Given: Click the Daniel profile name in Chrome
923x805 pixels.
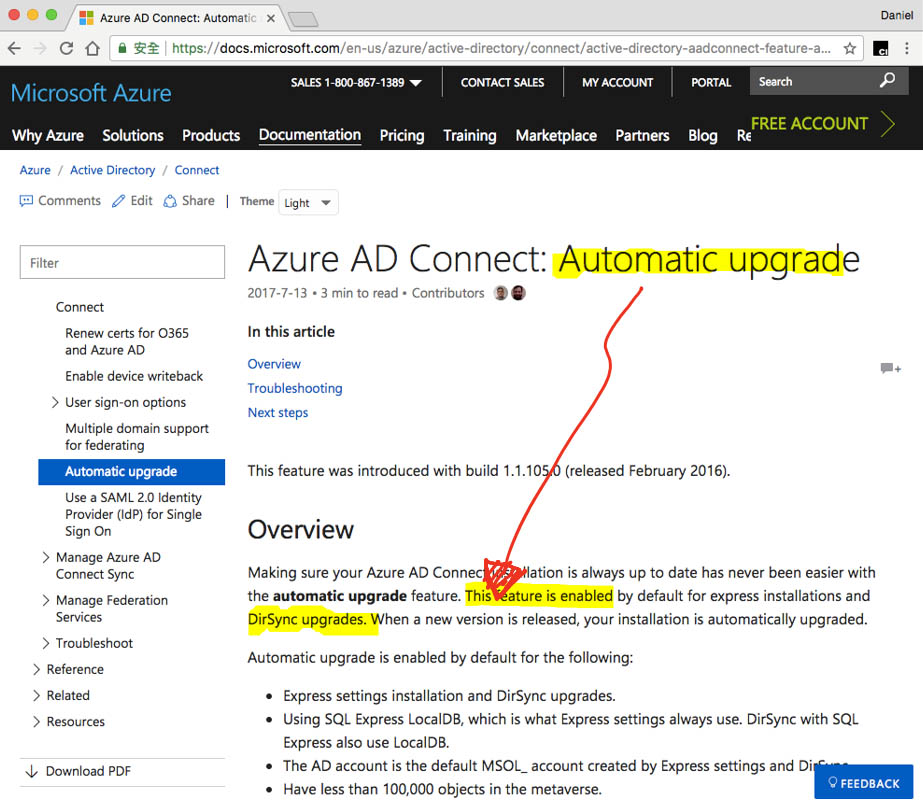Looking at the screenshot, I should click(x=897, y=15).
